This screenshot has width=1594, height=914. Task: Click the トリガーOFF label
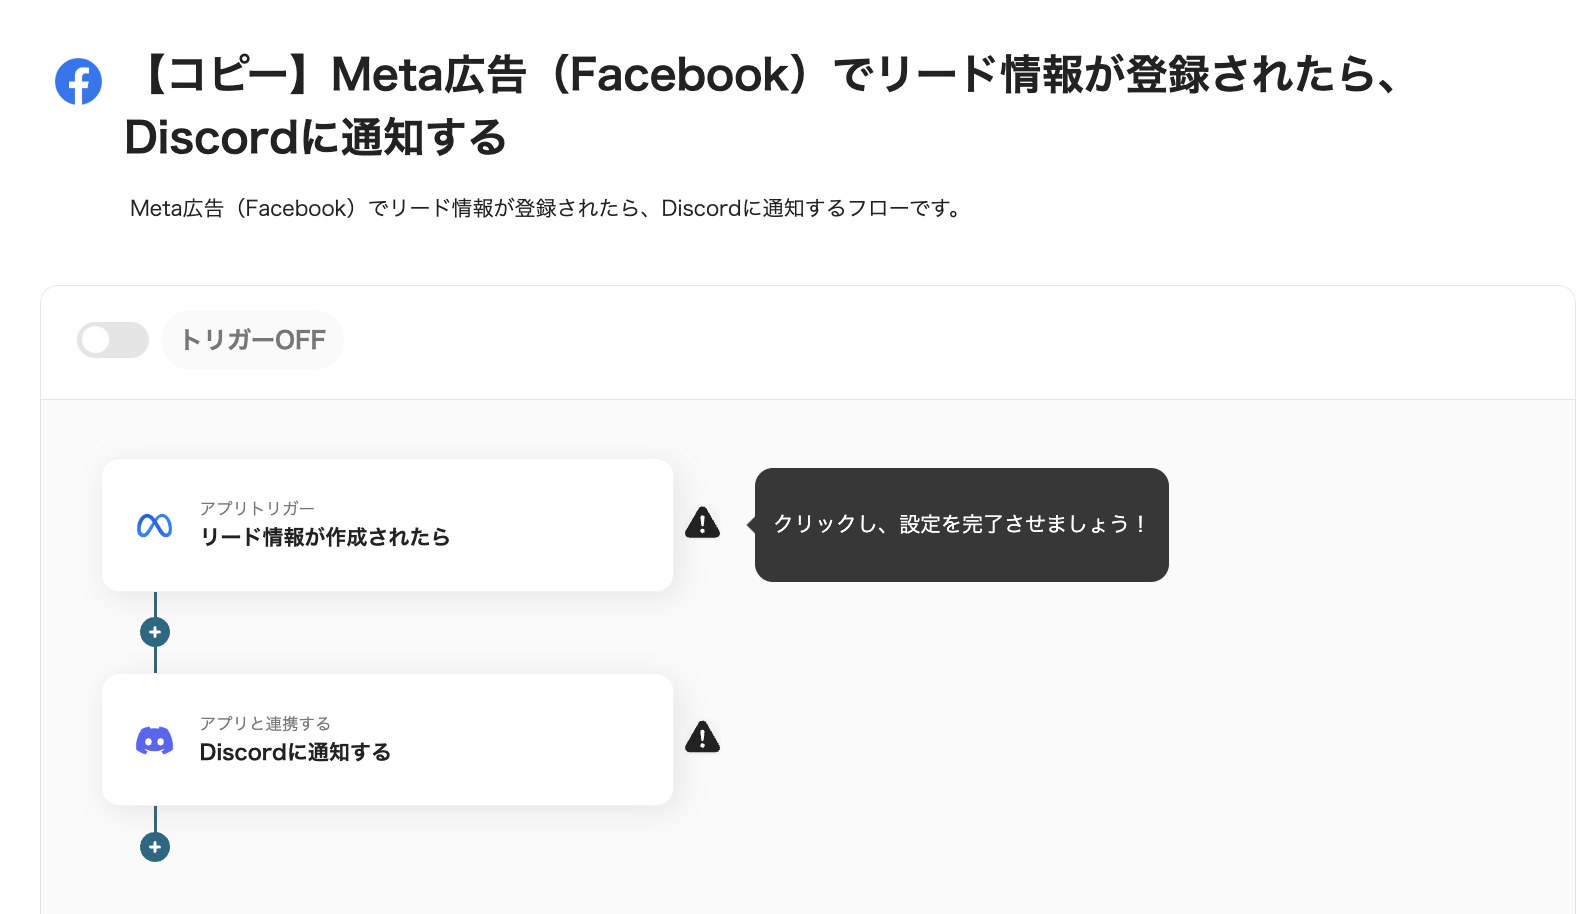pyautogui.click(x=252, y=340)
